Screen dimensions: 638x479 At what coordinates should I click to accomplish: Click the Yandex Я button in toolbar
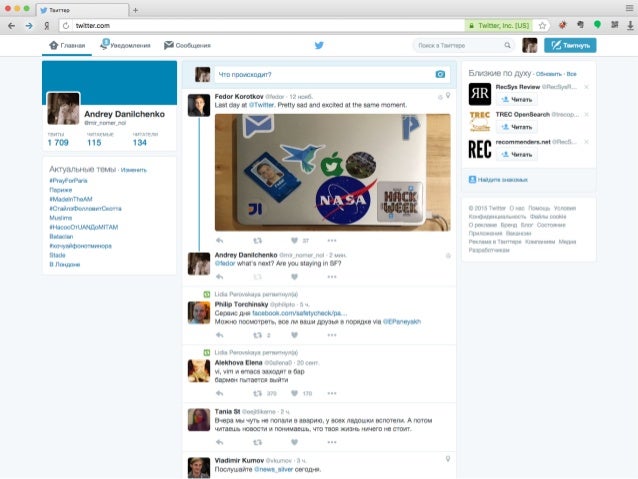pos(47,26)
